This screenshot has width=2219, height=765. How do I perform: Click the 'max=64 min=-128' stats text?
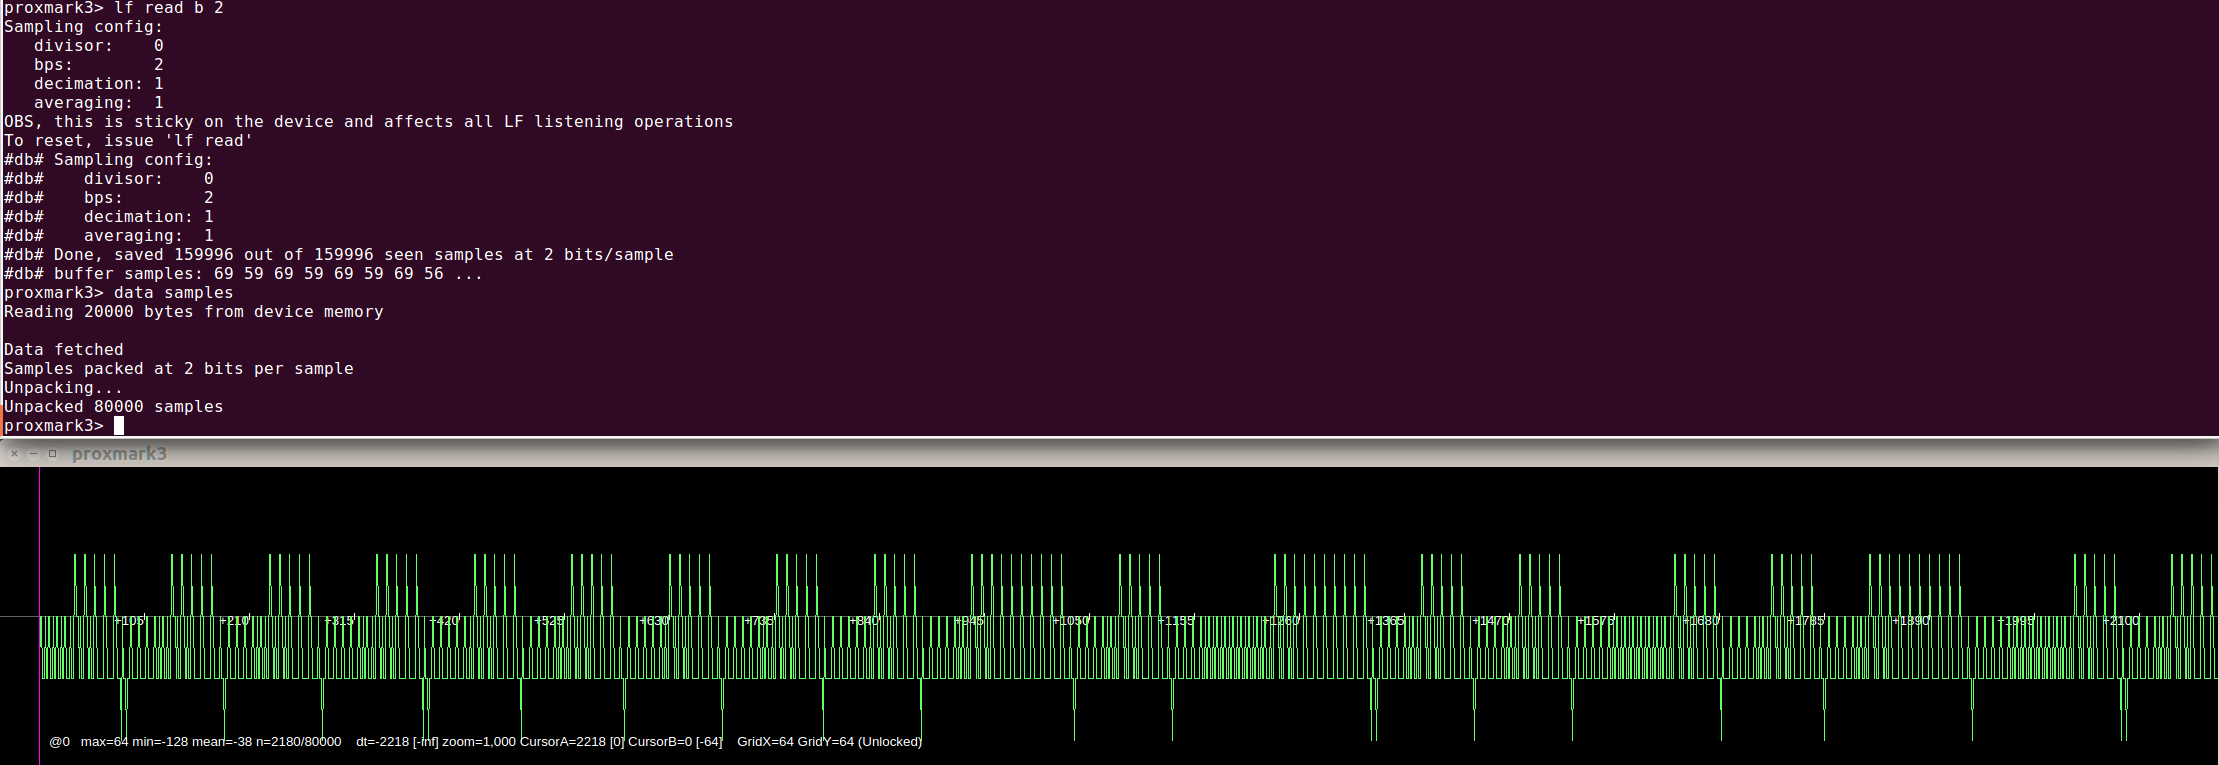133,742
